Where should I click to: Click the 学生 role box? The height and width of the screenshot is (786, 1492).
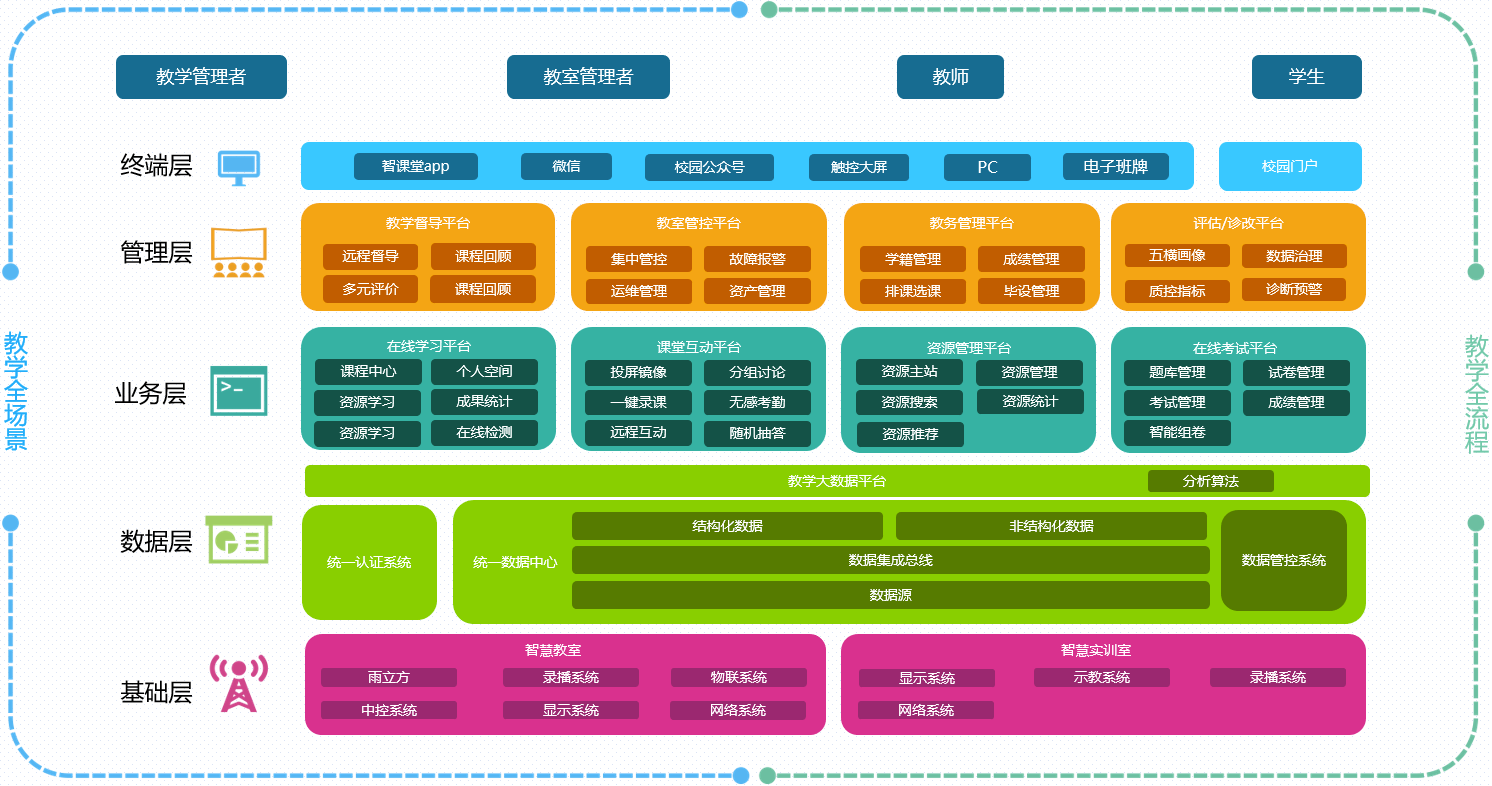[x=1306, y=76]
